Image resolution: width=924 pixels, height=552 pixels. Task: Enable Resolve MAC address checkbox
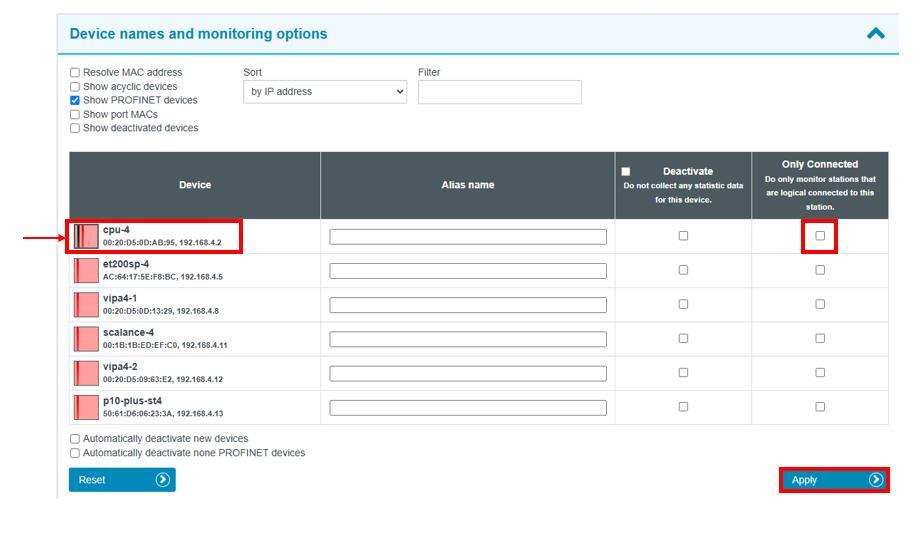pyautogui.click(x=75, y=72)
